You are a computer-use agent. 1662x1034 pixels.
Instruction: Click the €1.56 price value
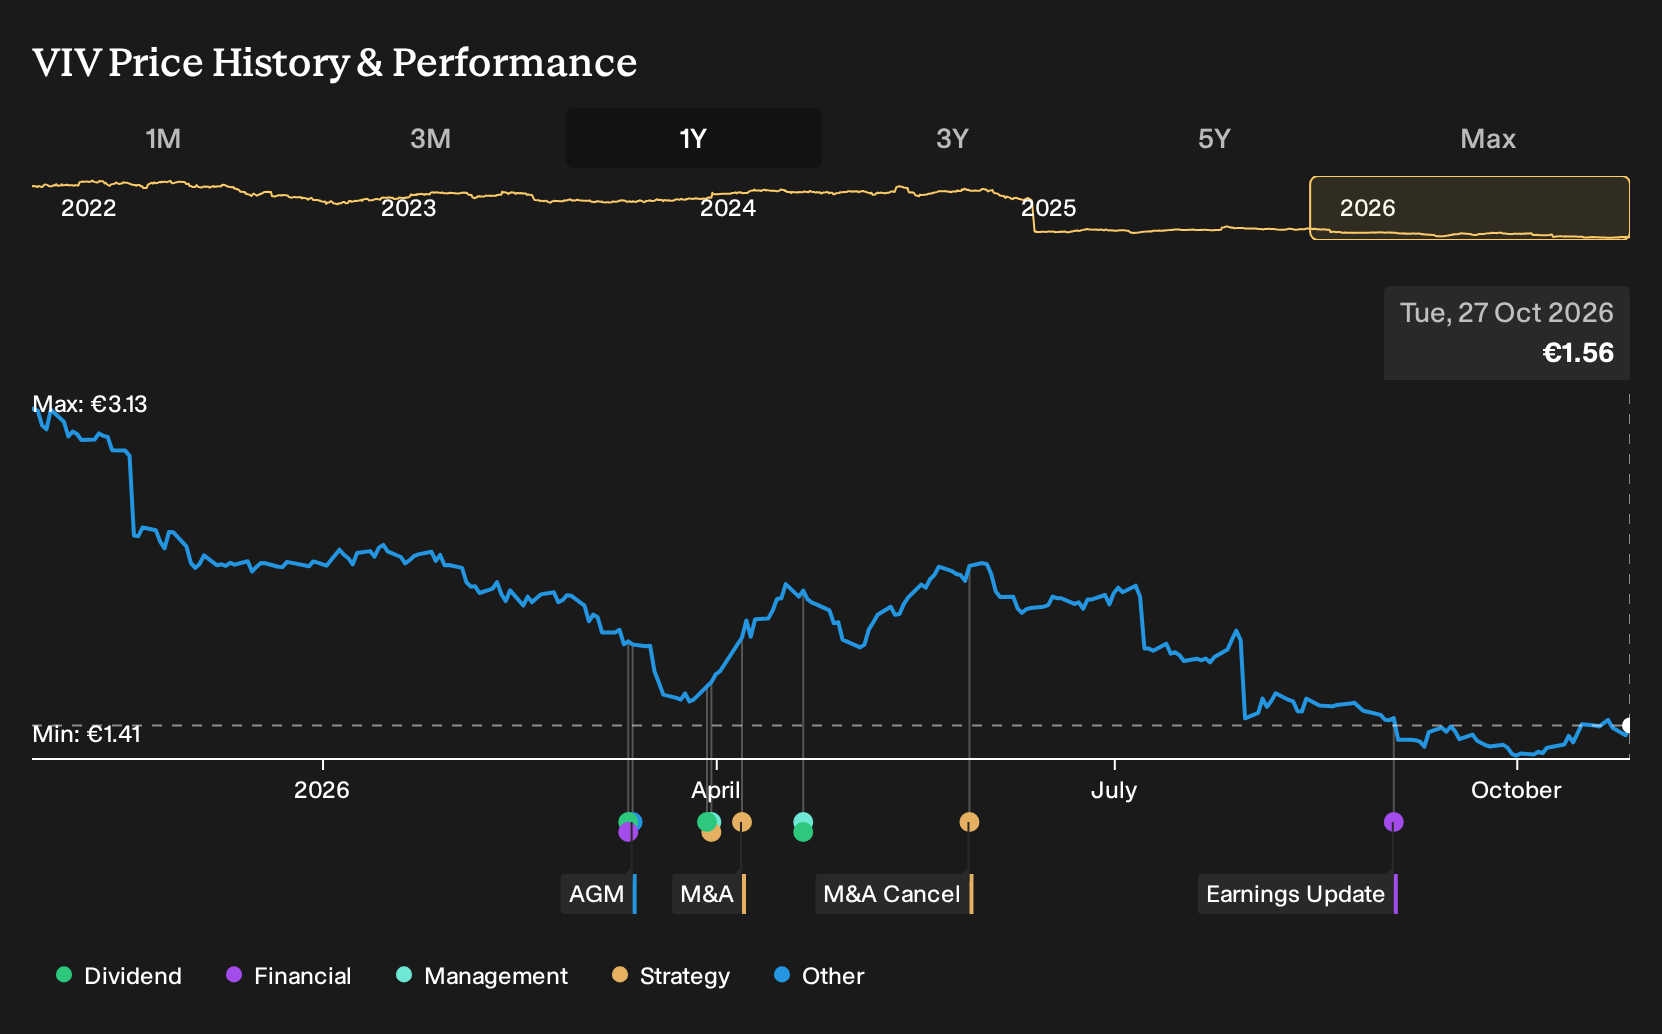(x=1578, y=353)
